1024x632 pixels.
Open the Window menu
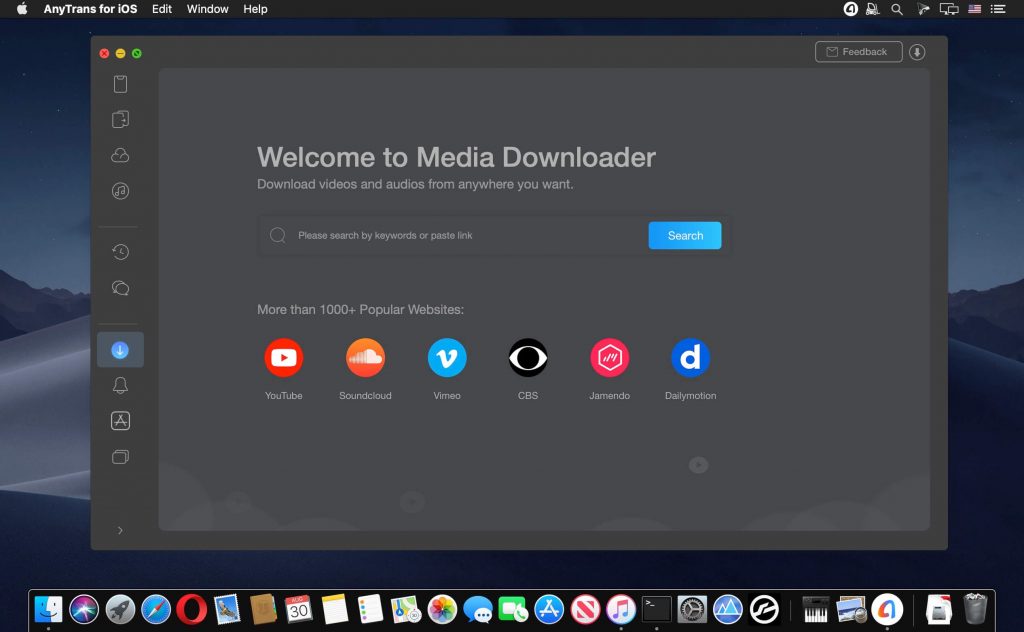pos(207,9)
